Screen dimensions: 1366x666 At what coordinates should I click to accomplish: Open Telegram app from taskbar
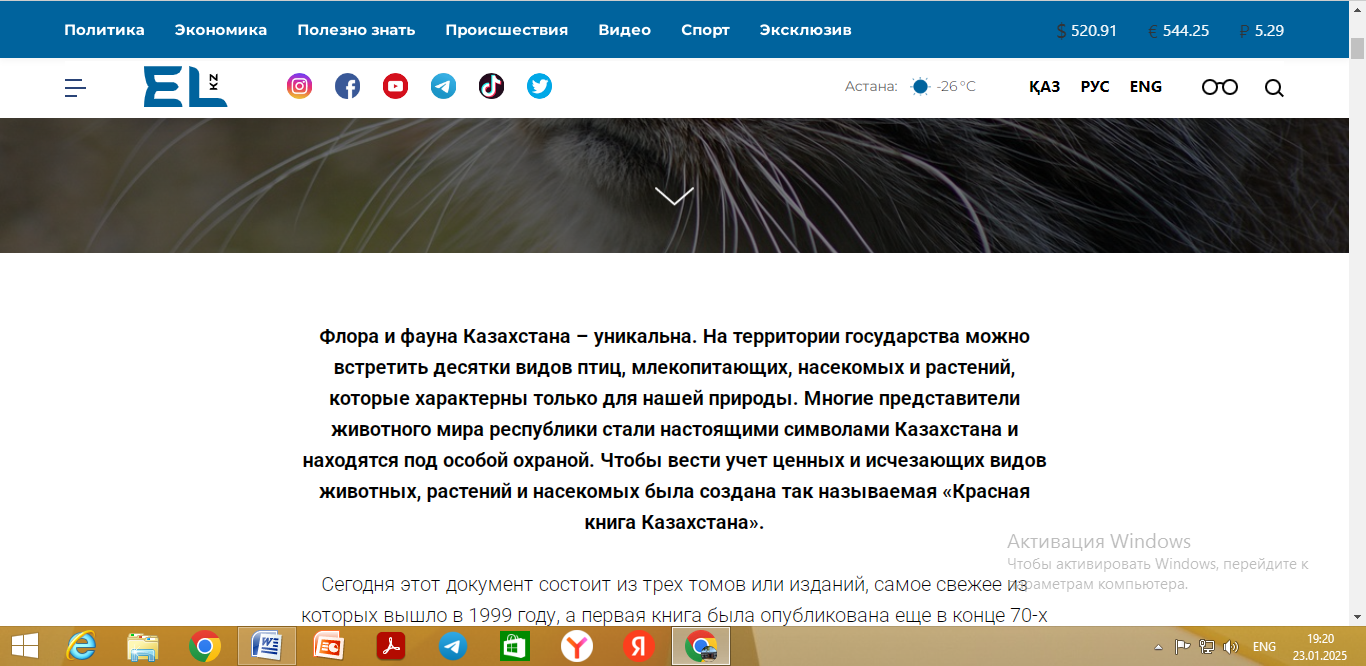[453, 647]
